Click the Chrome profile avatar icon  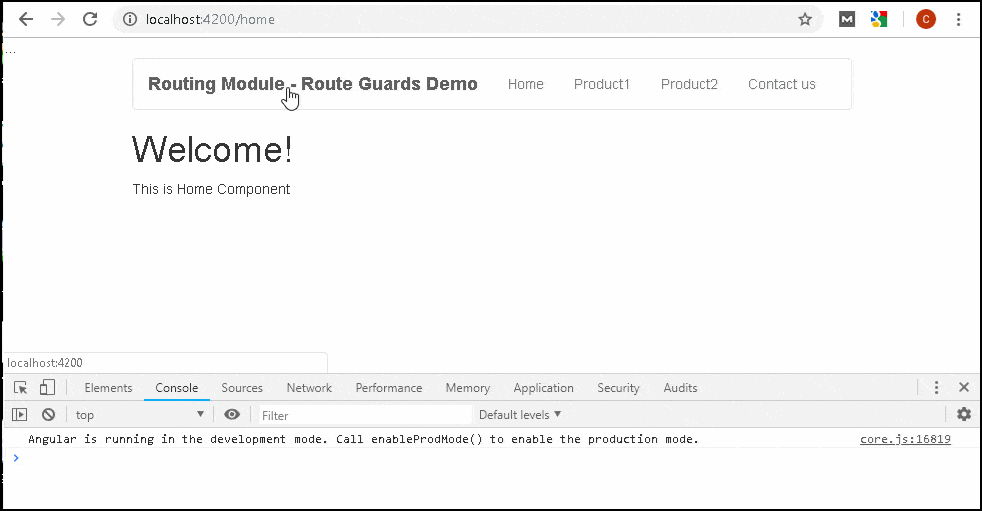click(x=926, y=19)
